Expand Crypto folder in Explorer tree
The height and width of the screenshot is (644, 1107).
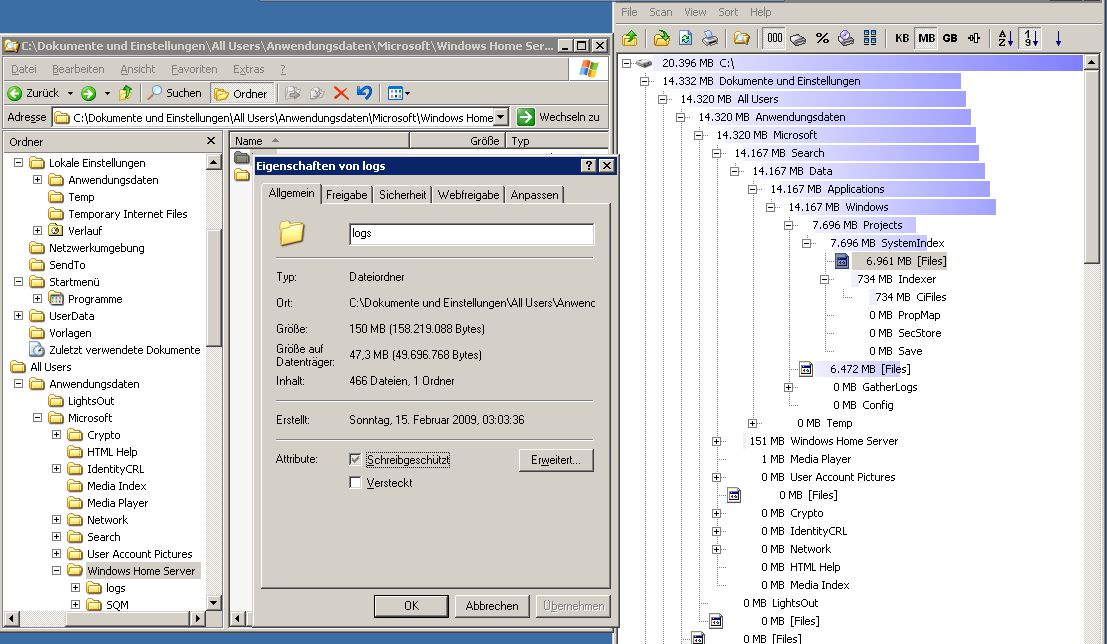pos(56,435)
